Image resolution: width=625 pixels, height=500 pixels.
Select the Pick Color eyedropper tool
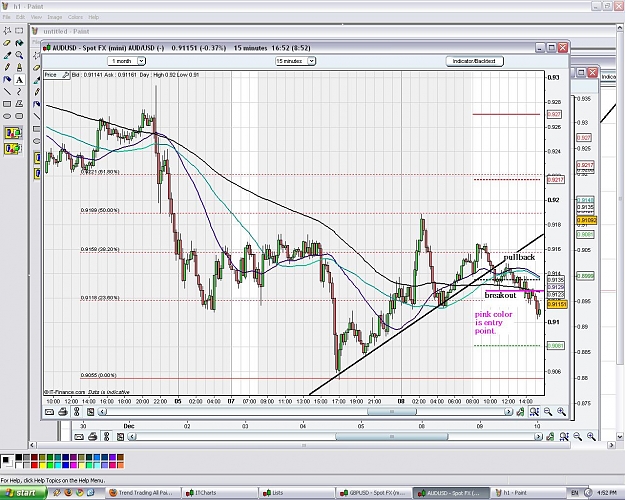coord(7,55)
